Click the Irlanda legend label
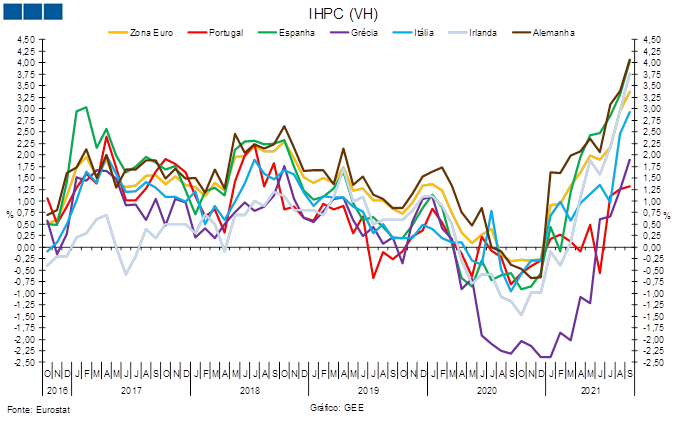 click(x=483, y=33)
